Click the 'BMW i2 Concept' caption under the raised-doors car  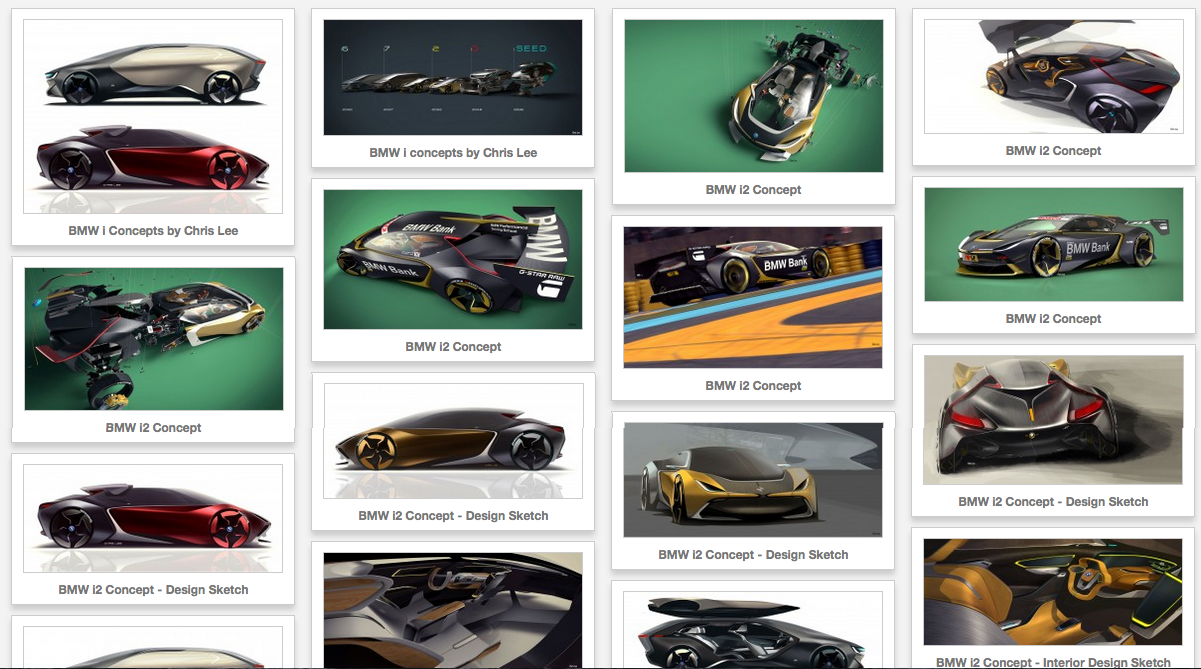click(x=1054, y=150)
